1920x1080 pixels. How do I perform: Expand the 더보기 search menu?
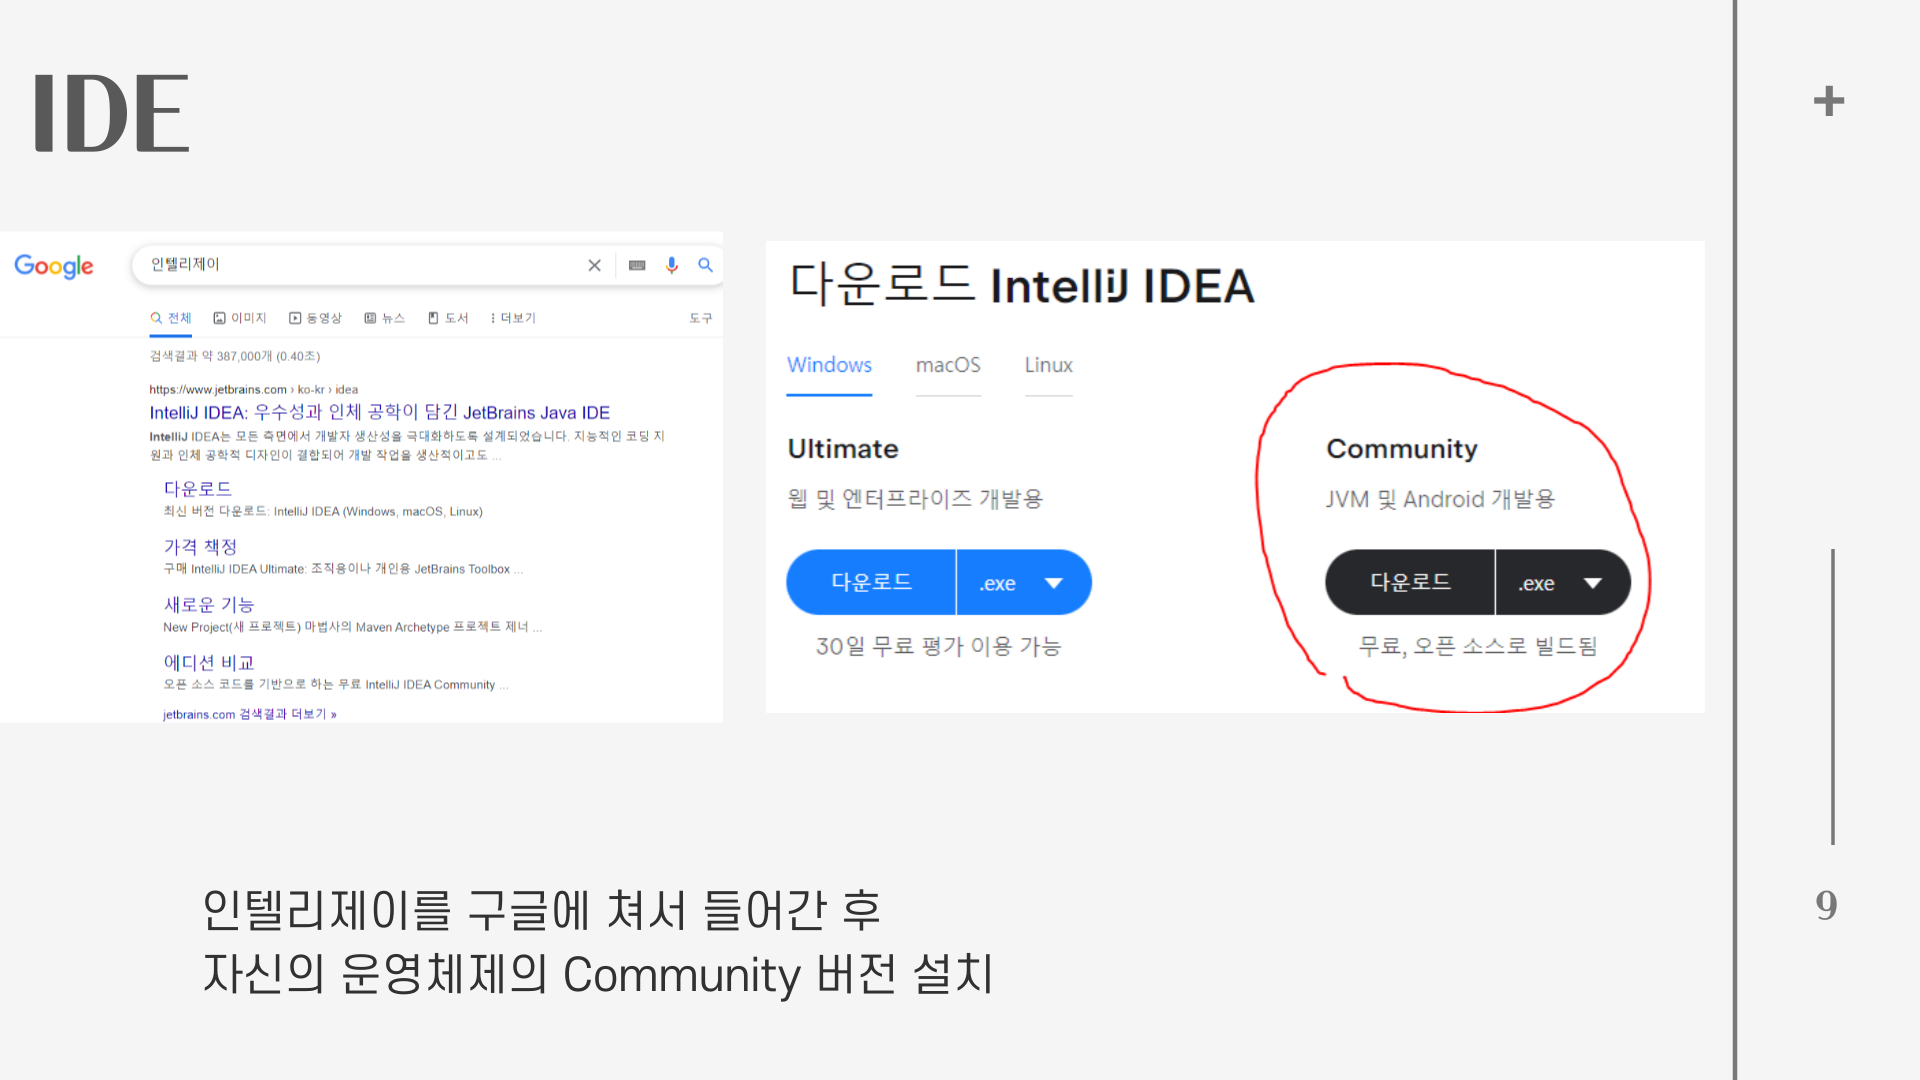[x=513, y=318]
